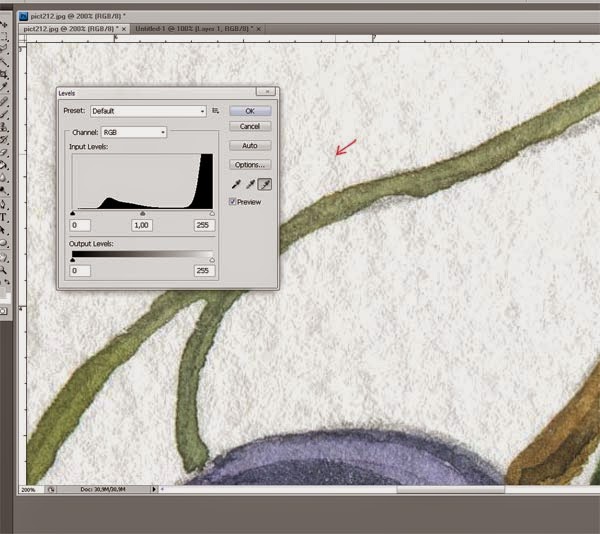Click the output highlight field showing 255
Screen dimensions: 600x534
coord(204,271)
